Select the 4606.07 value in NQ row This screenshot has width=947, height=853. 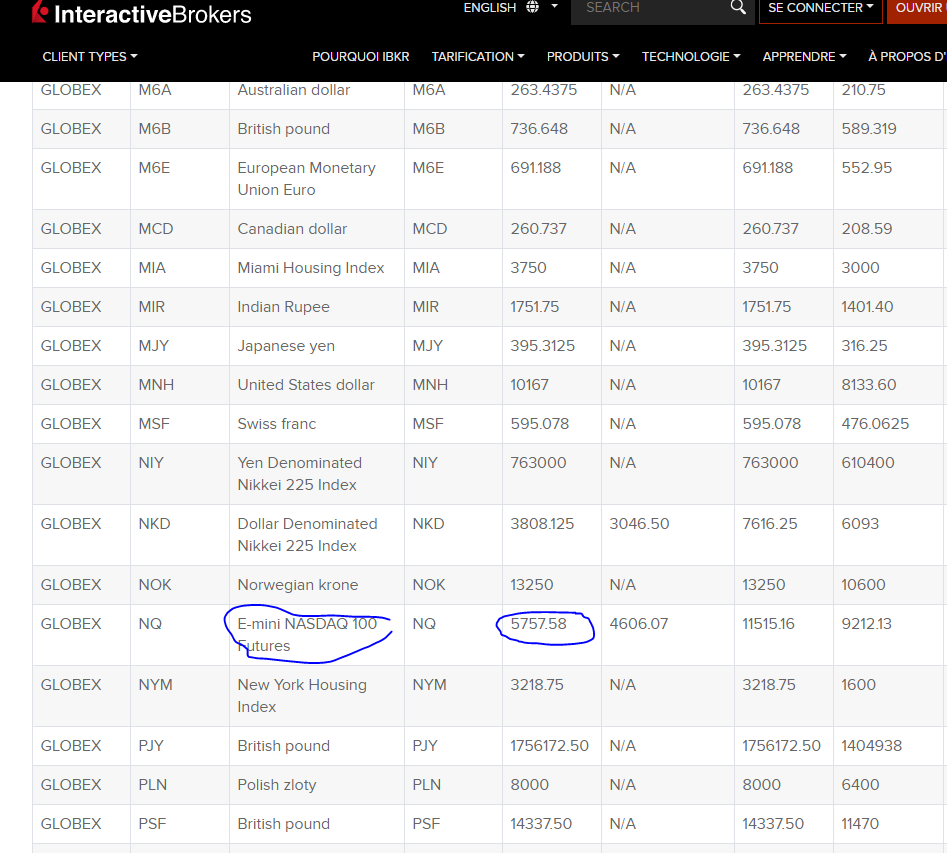pyautogui.click(x=638, y=624)
